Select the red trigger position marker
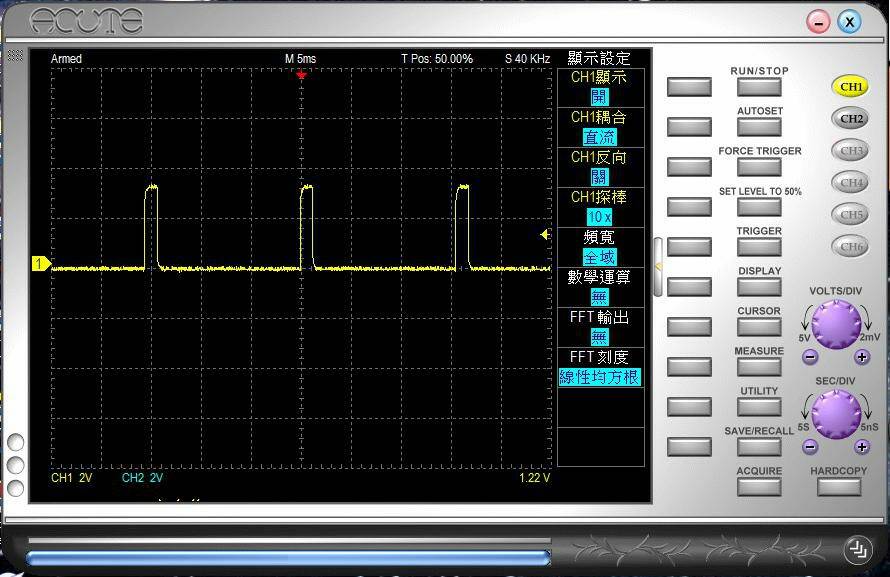Viewport: 890px width, 577px height. 301,75
